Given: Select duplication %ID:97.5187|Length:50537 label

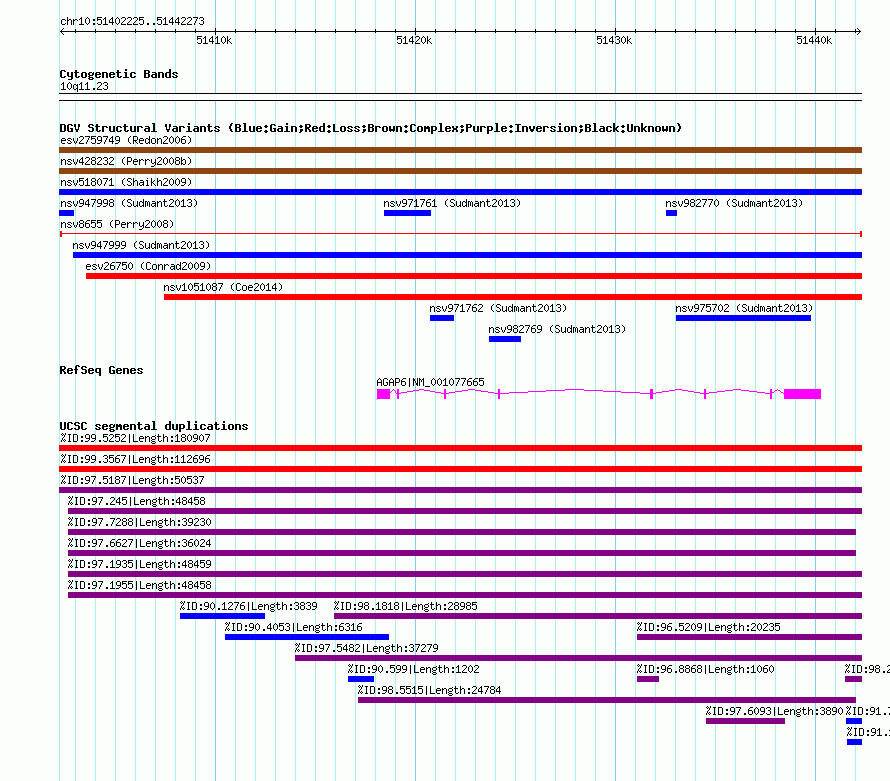Looking at the screenshot, I should tap(132, 480).
